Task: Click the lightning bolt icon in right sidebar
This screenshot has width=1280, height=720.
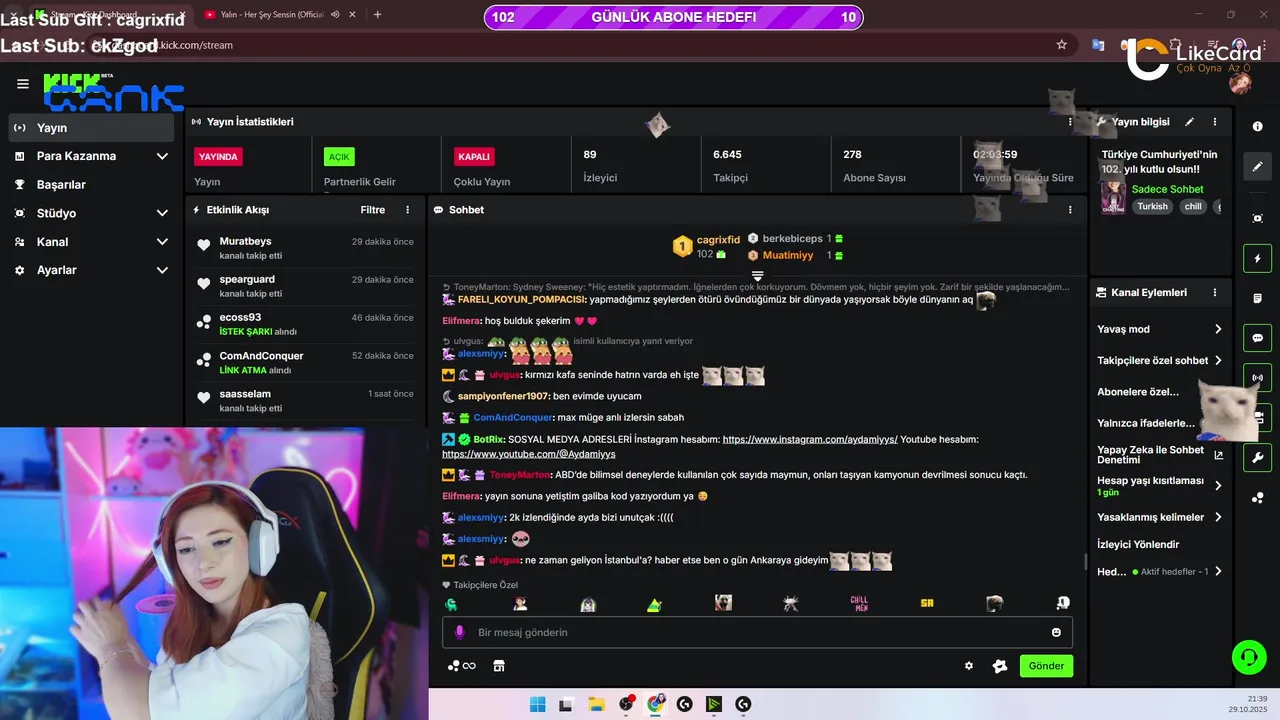Action: coord(1258,259)
